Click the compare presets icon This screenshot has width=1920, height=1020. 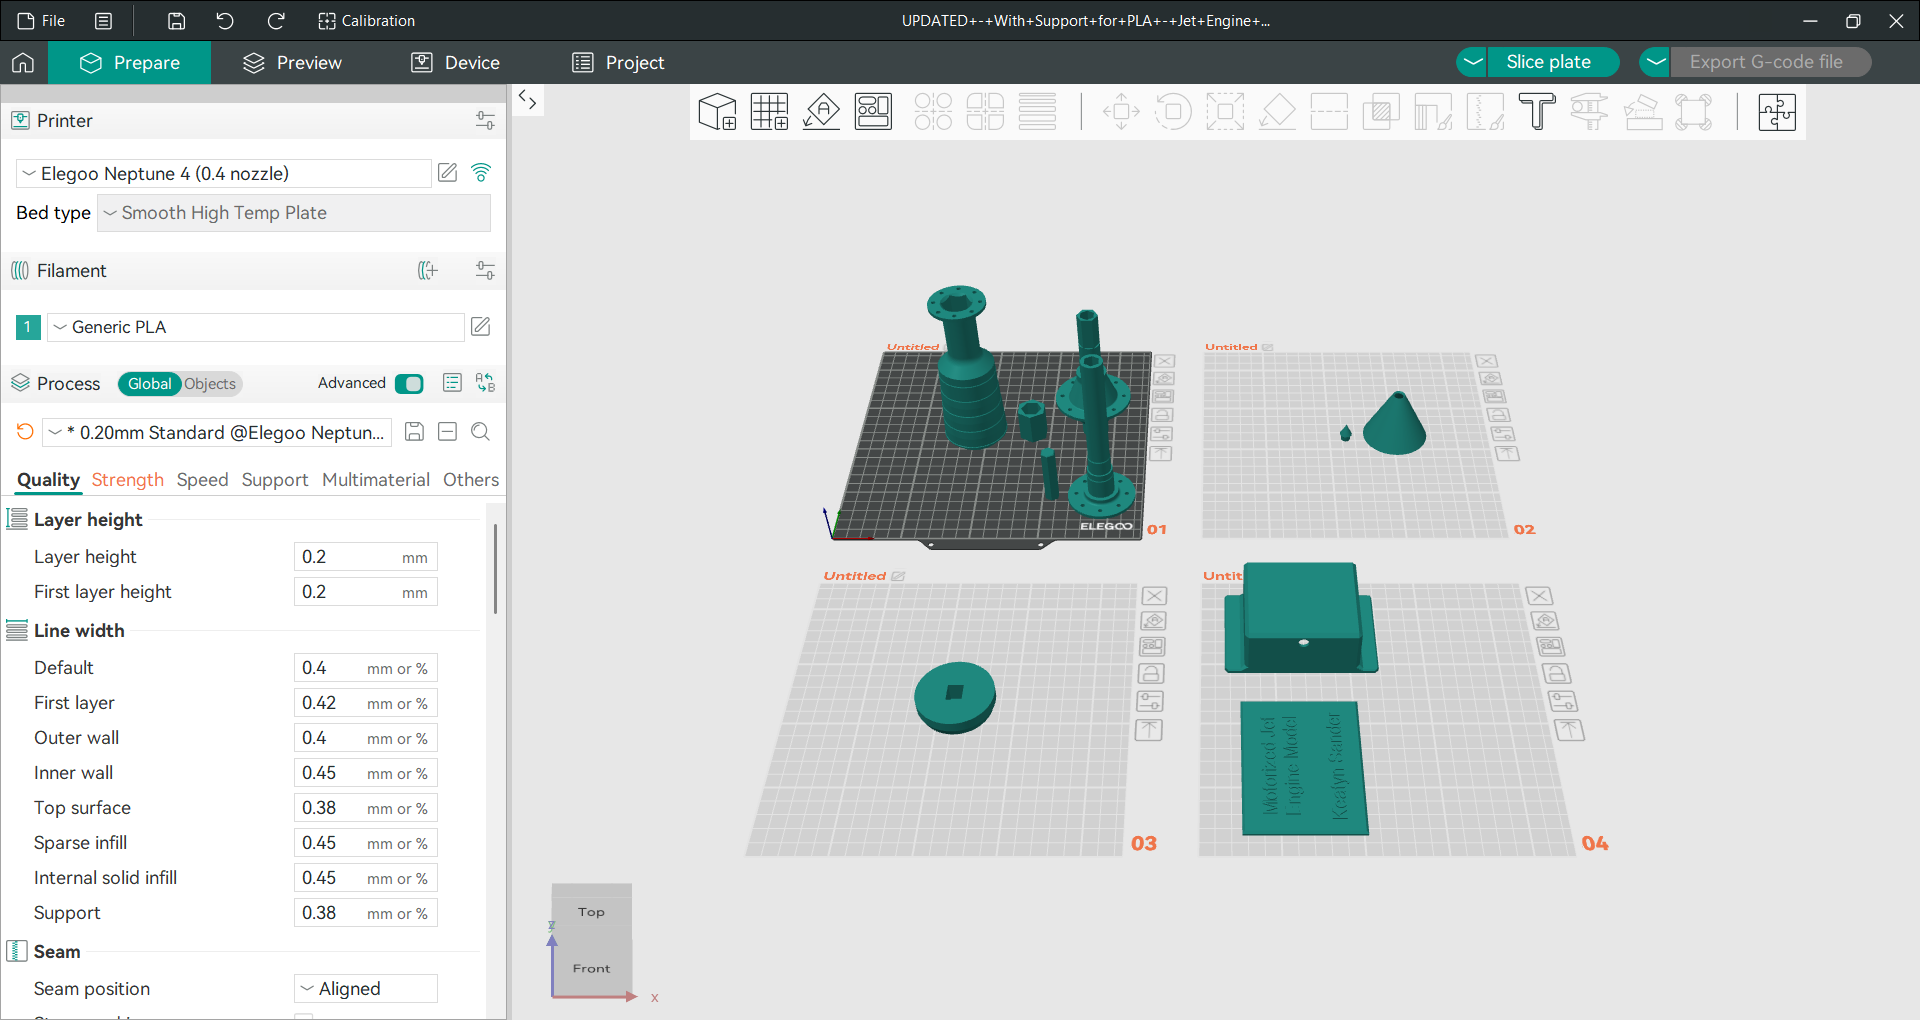pyautogui.click(x=485, y=383)
